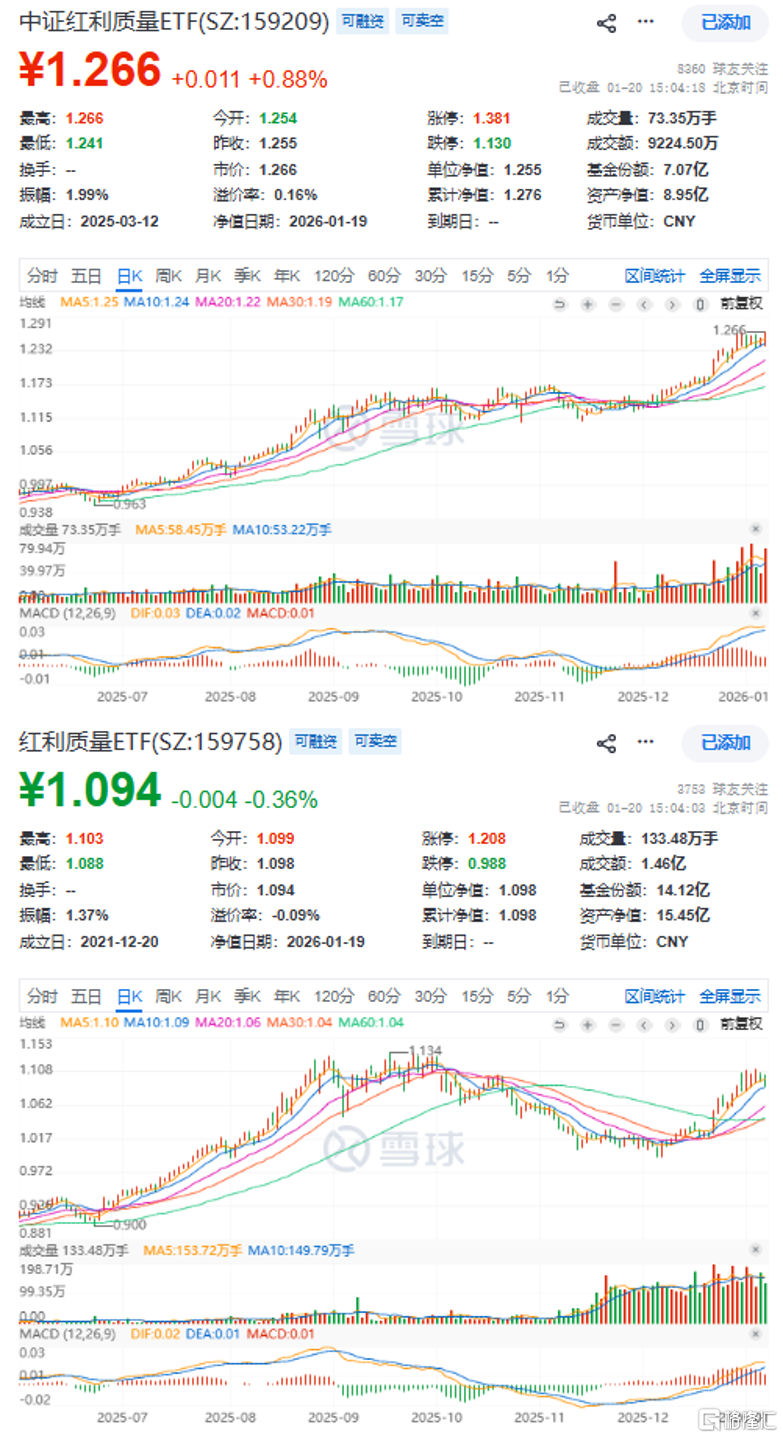Image resolution: width=783 pixels, height=1438 pixels.
Task: Pan left arrow icon on upper chart
Action: (644, 304)
